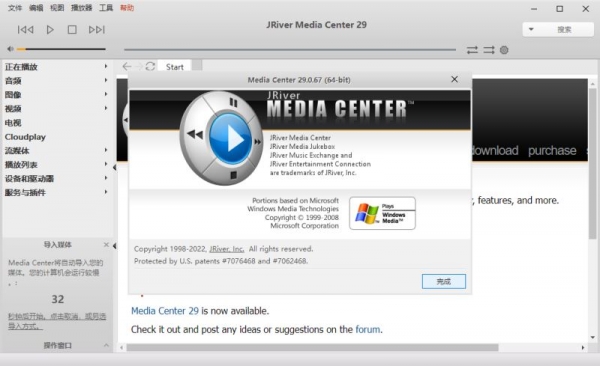This screenshot has width=600, height=366.
Task: Mute using the speaker volume icon
Action: [11, 49]
